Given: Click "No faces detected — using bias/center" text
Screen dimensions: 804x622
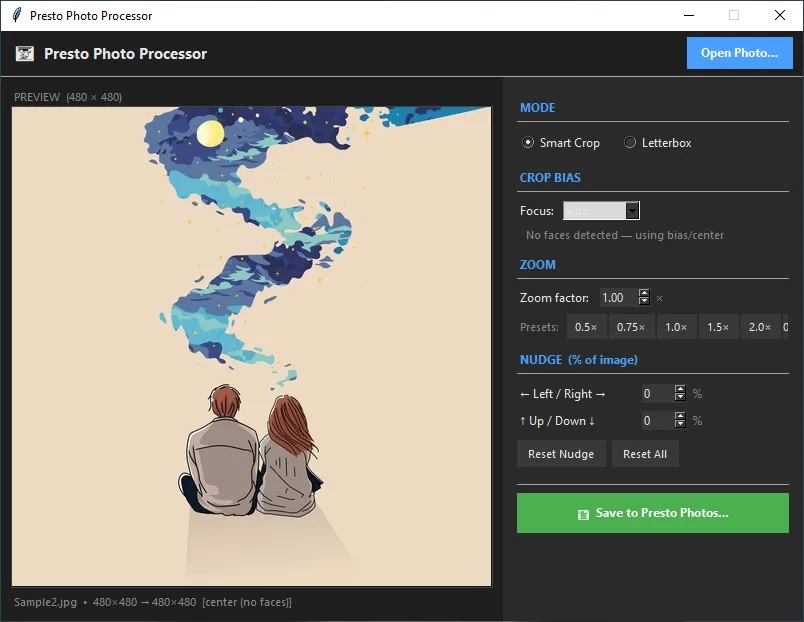Looking at the screenshot, I should (625, 235).
